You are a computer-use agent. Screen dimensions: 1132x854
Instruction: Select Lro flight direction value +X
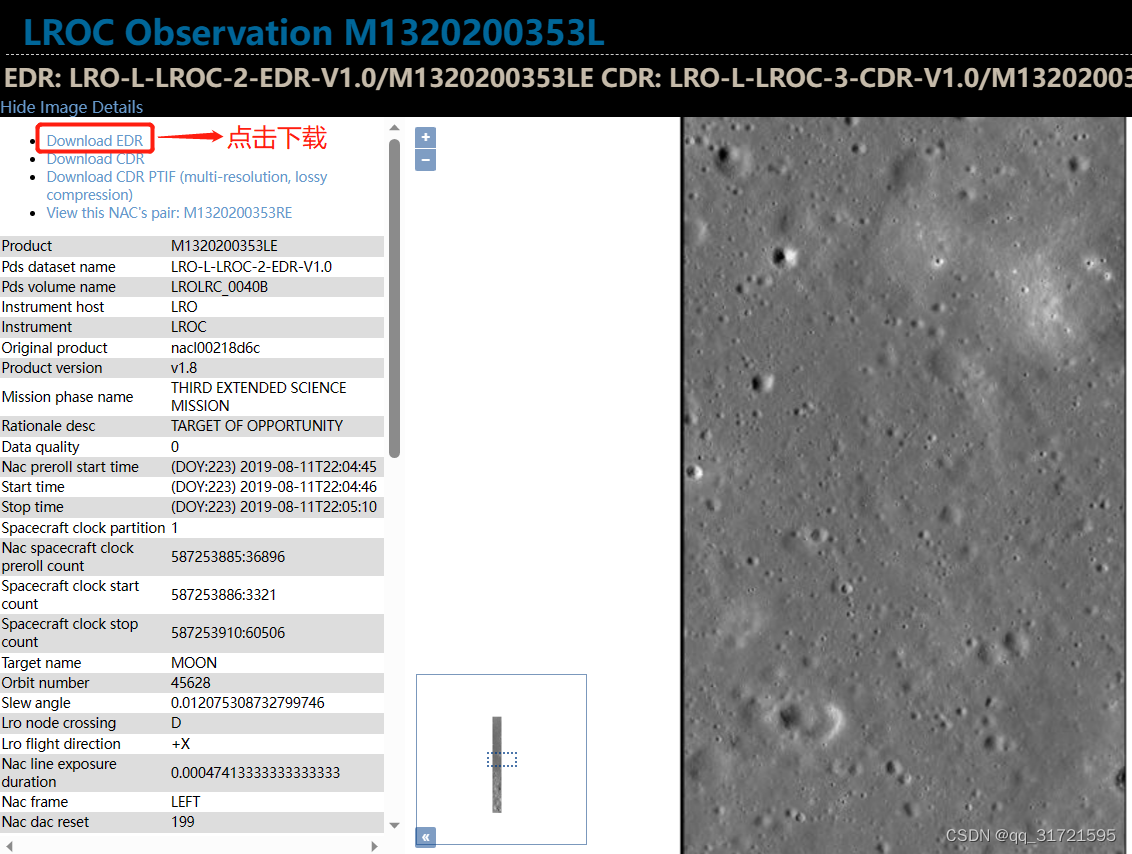180,744
